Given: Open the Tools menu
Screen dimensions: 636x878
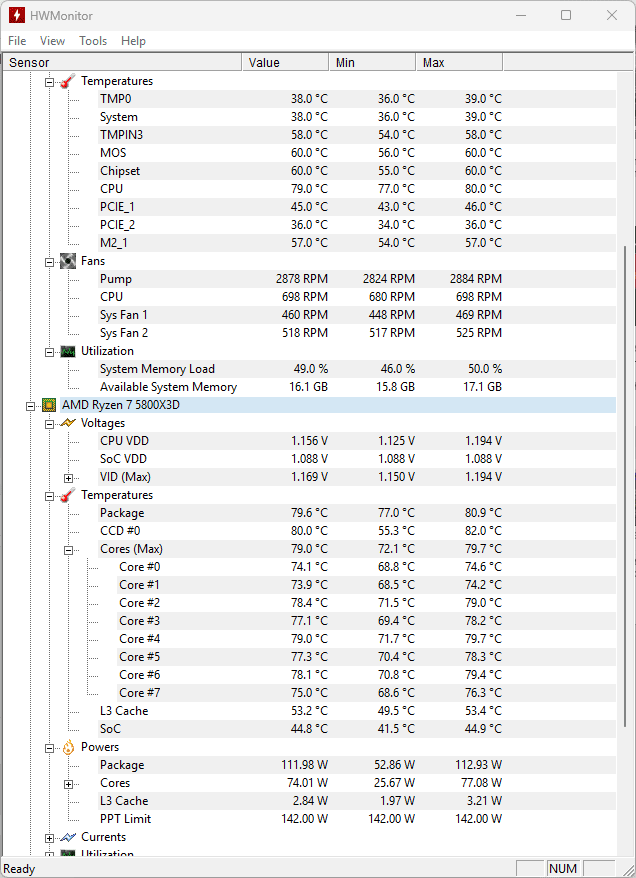Looking at the screenshot, I should coord(93,41).
